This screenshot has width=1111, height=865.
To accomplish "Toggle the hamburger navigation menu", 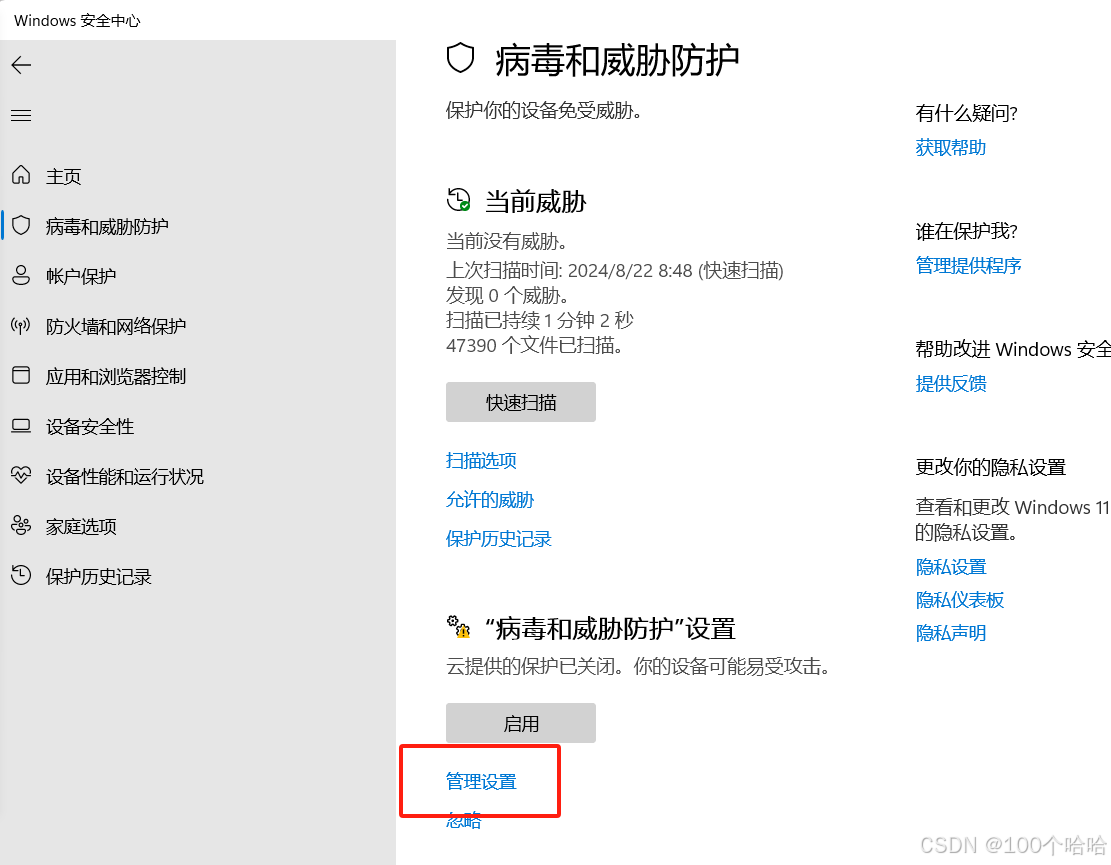I will coord(21,115).
